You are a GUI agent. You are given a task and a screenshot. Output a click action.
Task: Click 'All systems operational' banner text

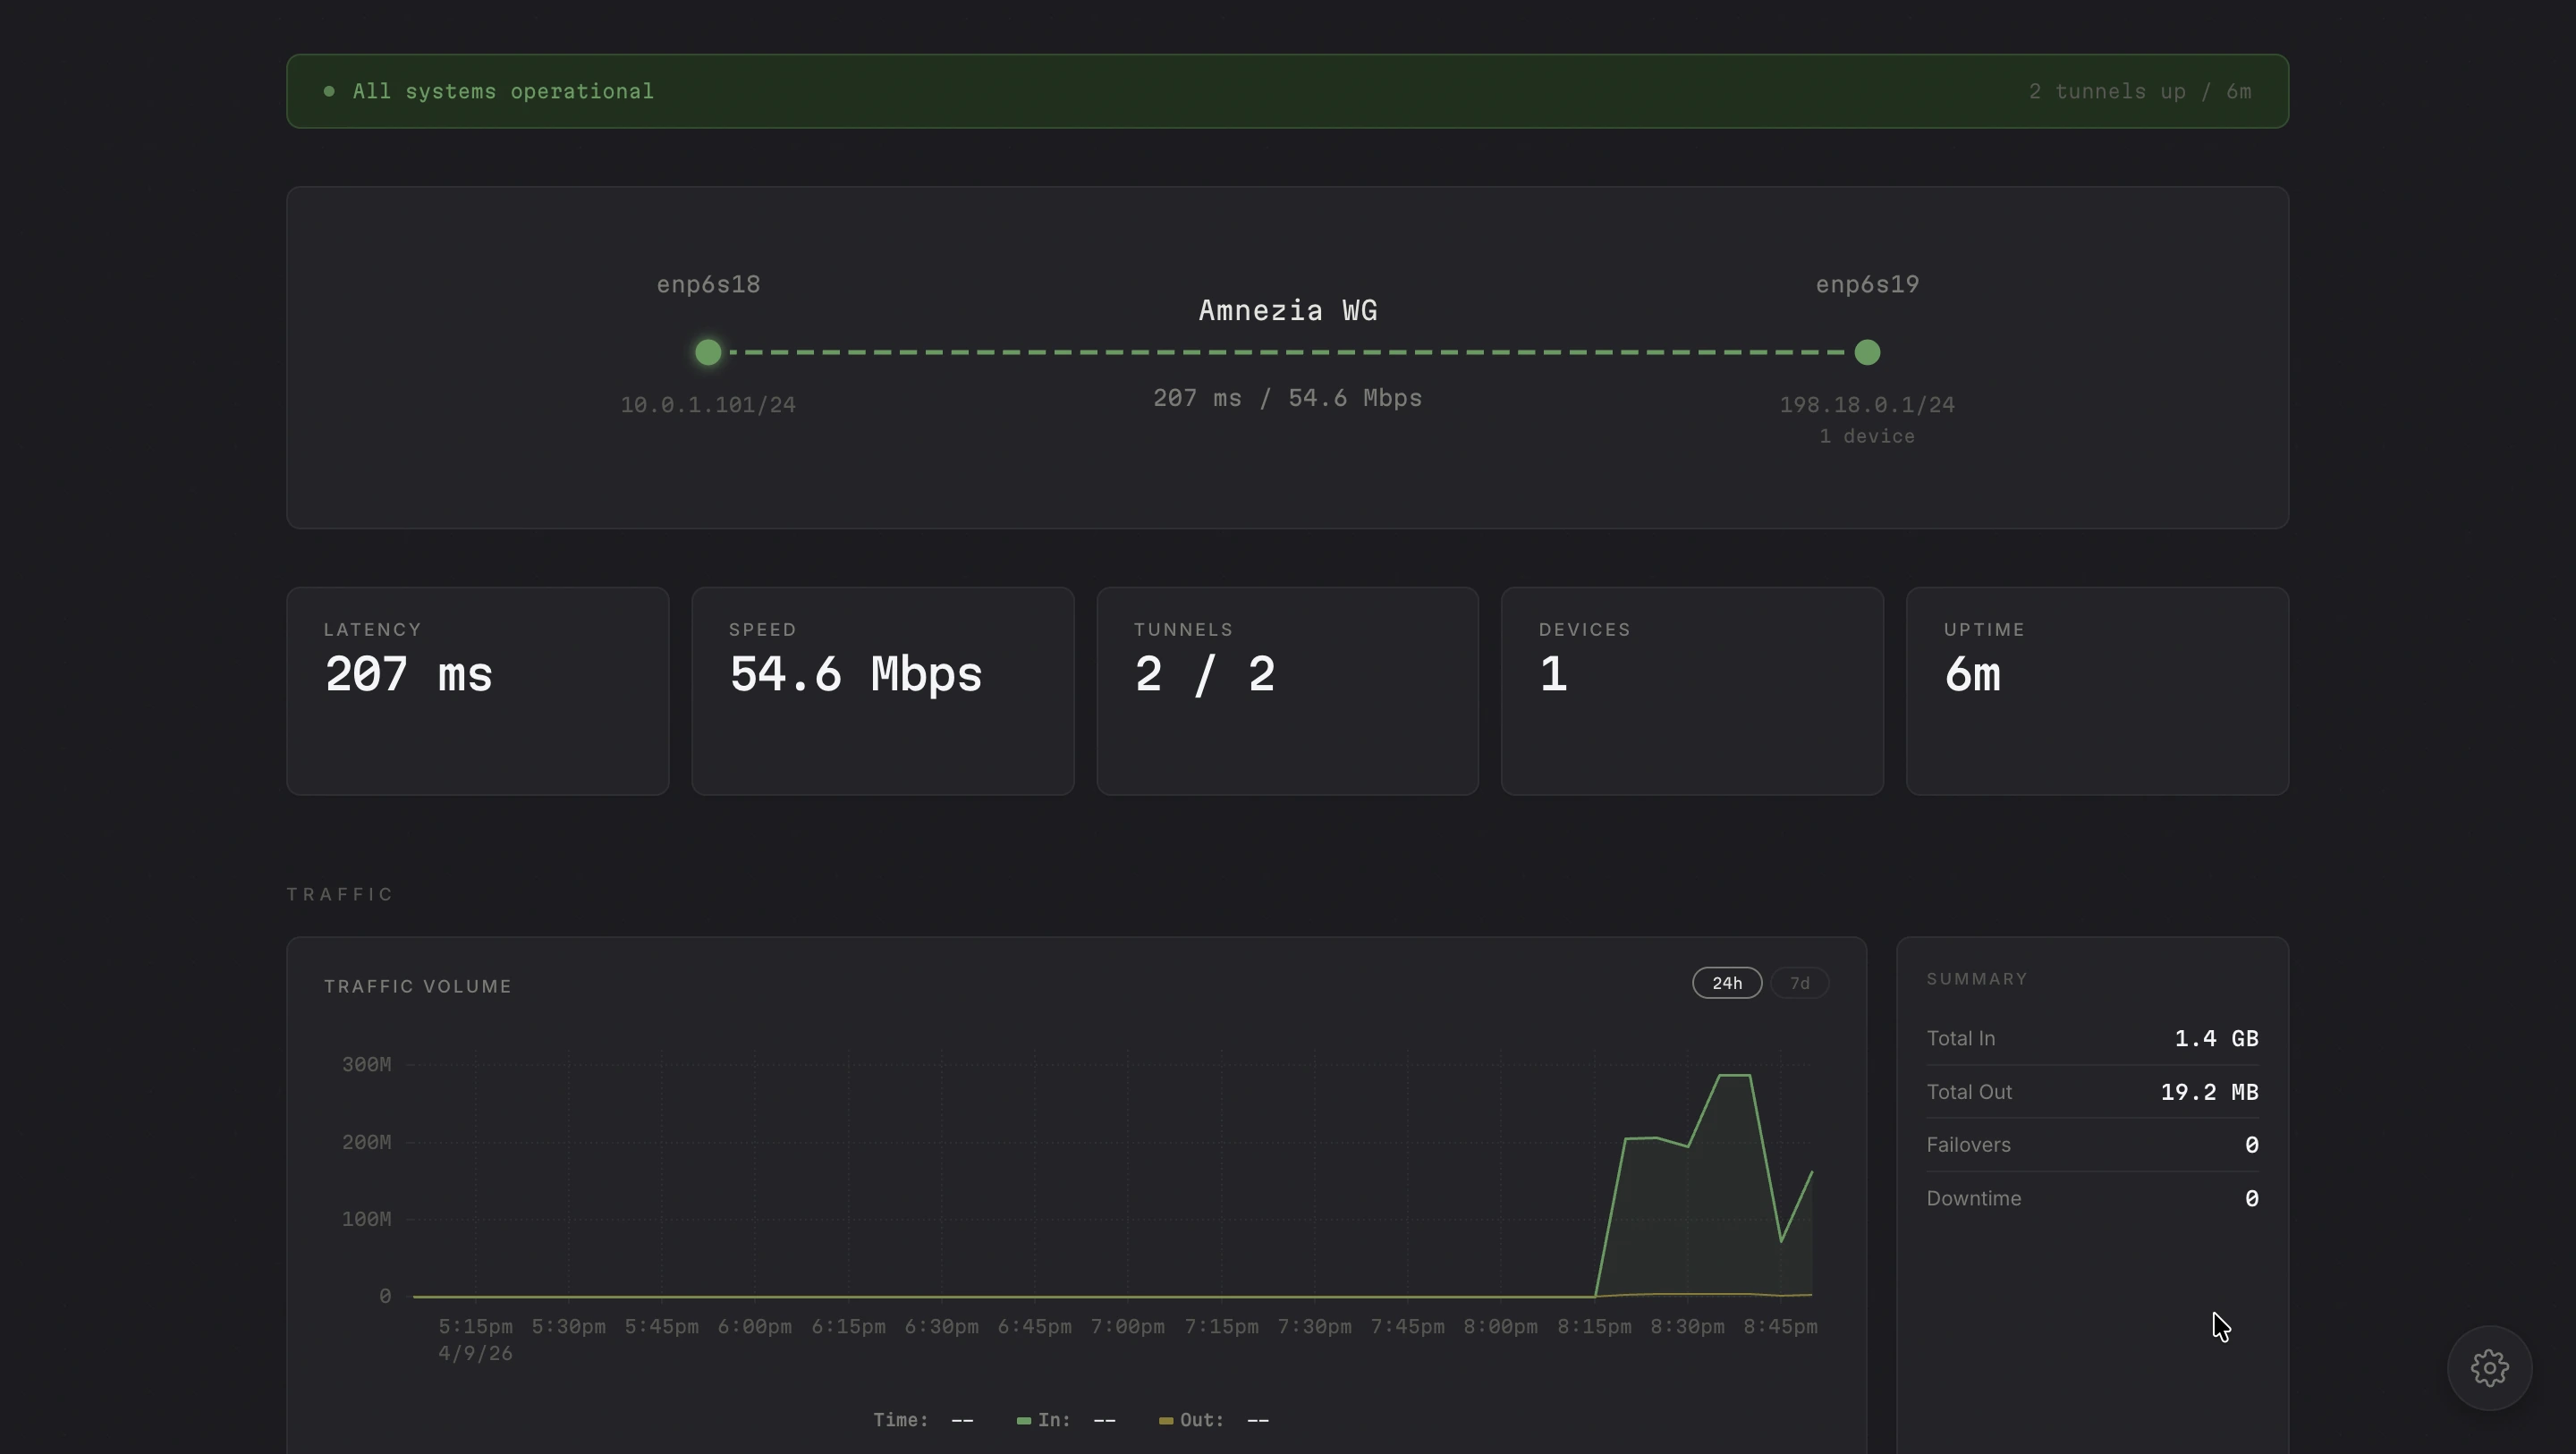pos(503,91)
